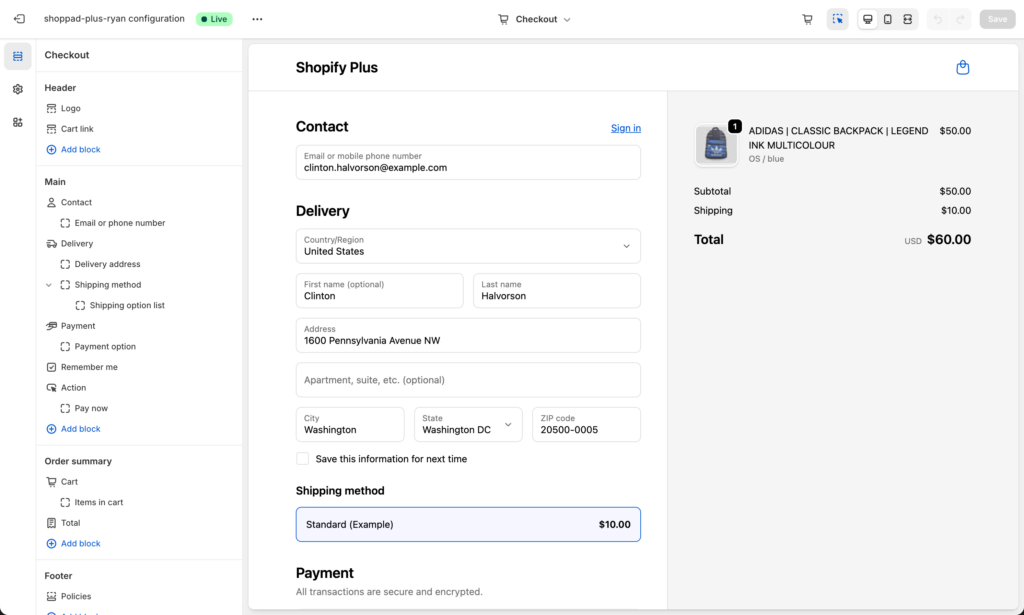Click the Email or mobile phone field
The width and height of the screenshot is (1024, 615).
coord(468,162)
